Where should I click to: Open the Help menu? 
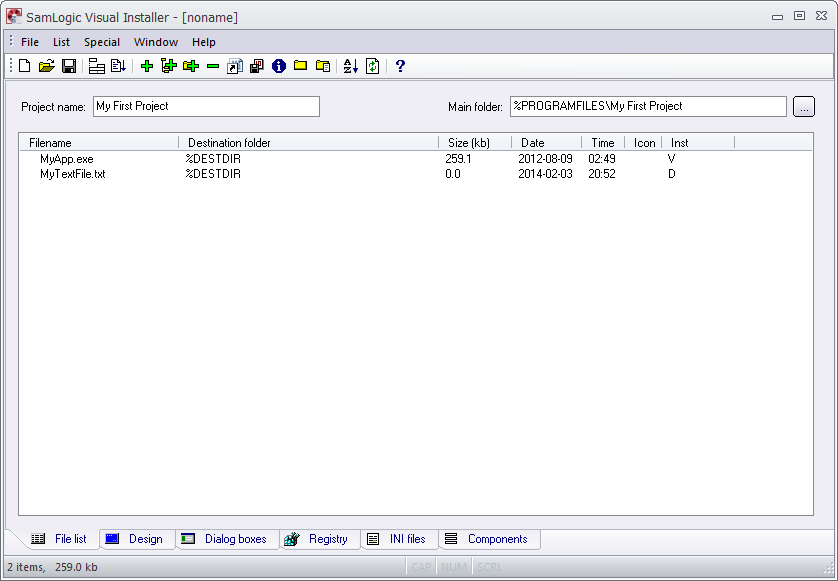(x=204, y=42)
